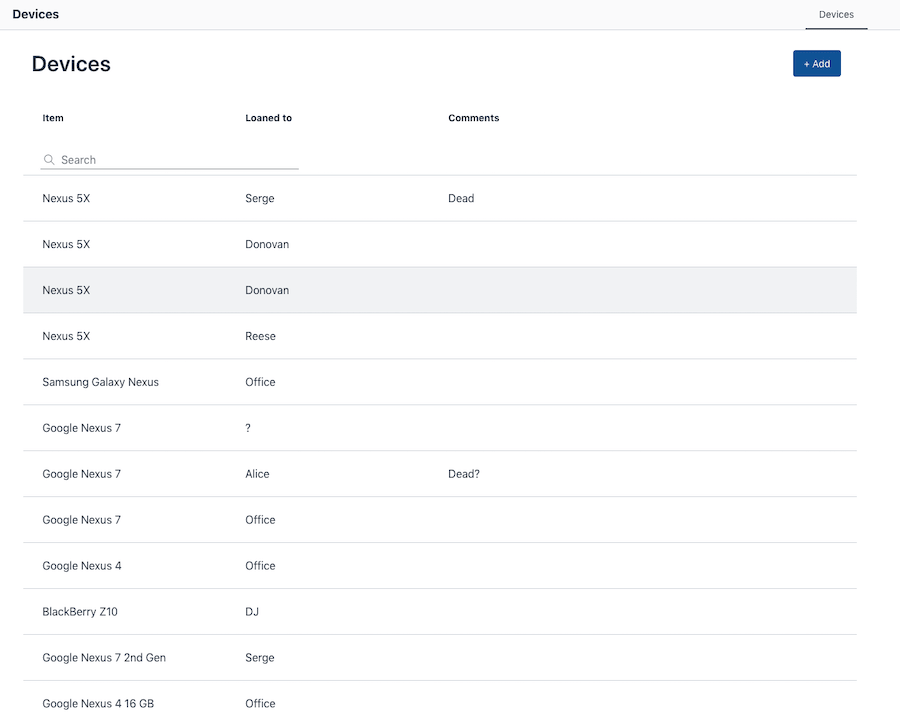Image resolution: width=900 pixels, height=726 pixels.
Task: Select the Google Nexus 7 2nd Gen row
Action: pyautogui.click(x=440, y=657)
